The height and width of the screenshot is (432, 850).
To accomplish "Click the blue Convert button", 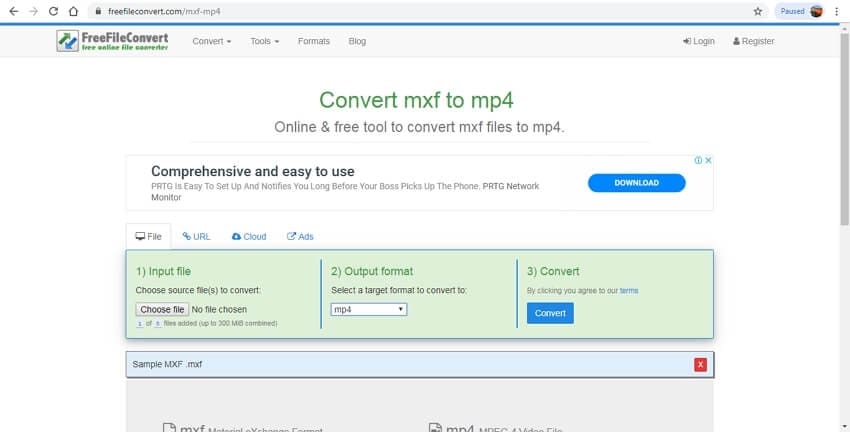I will point(550,313).
